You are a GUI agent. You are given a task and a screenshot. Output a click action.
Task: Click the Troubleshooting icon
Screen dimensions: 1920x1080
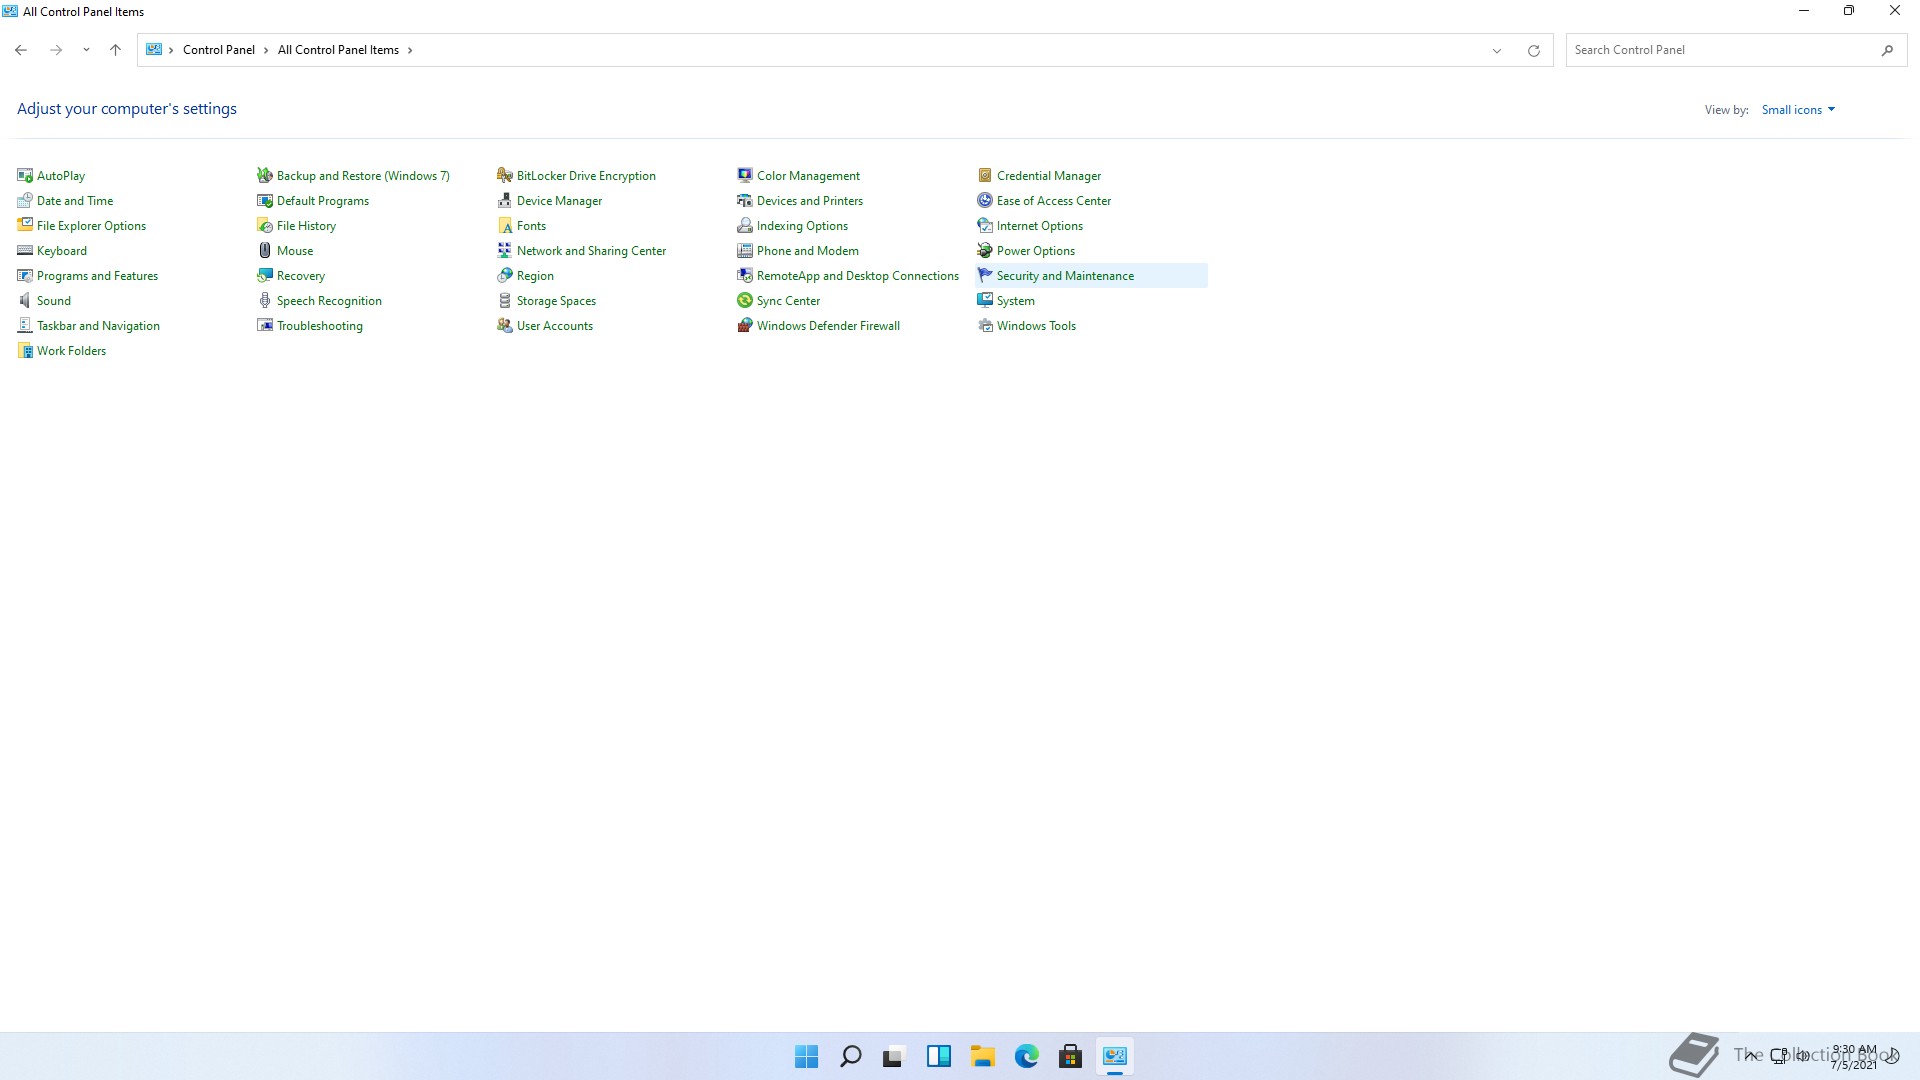coord(265,326)
